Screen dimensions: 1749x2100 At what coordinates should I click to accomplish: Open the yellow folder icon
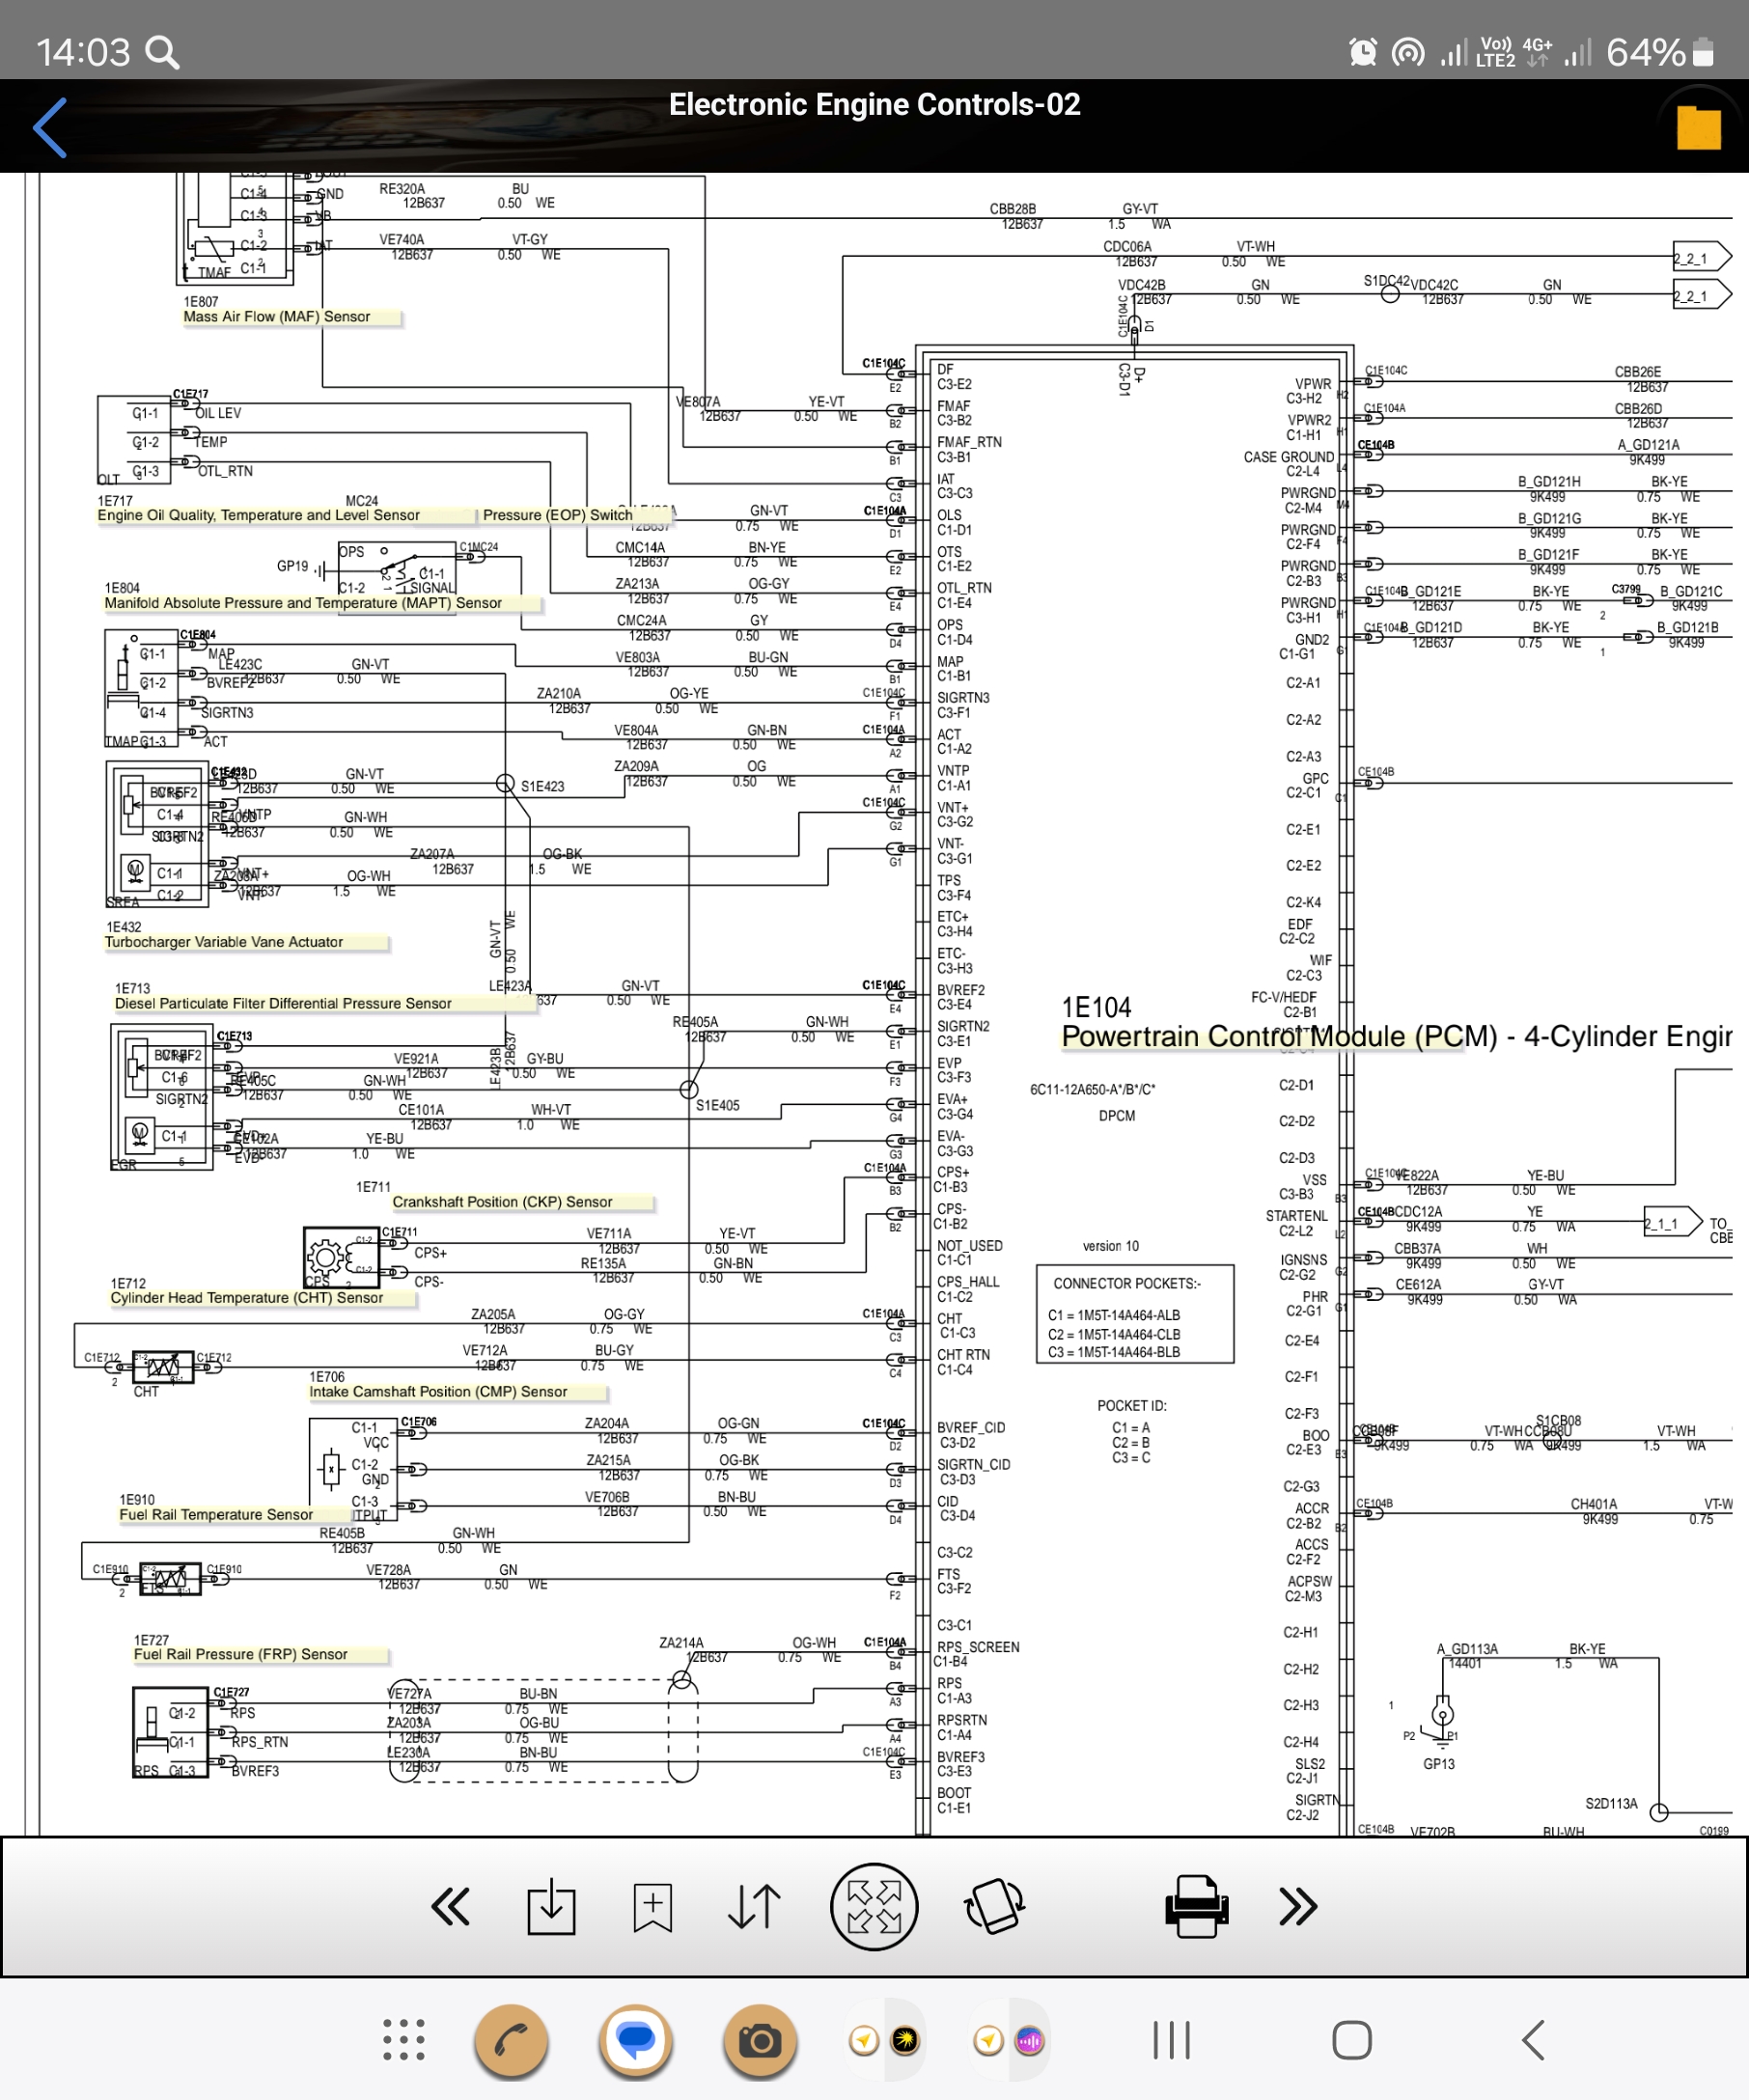click(x=1697, y=127)
